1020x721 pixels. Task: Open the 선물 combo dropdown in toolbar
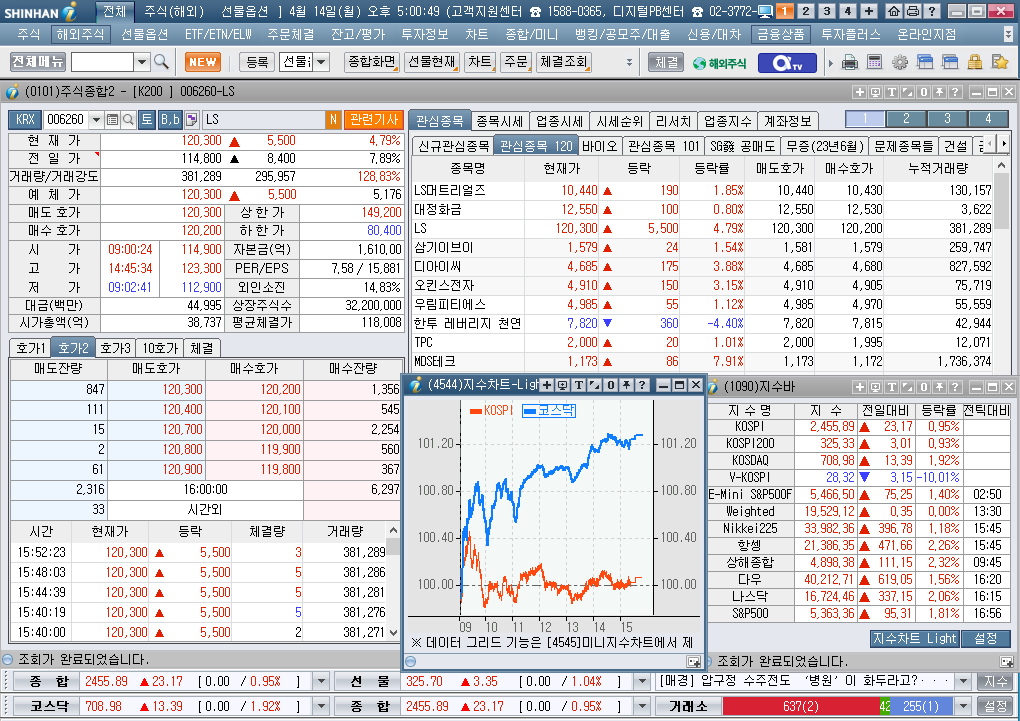pos(321,62)
